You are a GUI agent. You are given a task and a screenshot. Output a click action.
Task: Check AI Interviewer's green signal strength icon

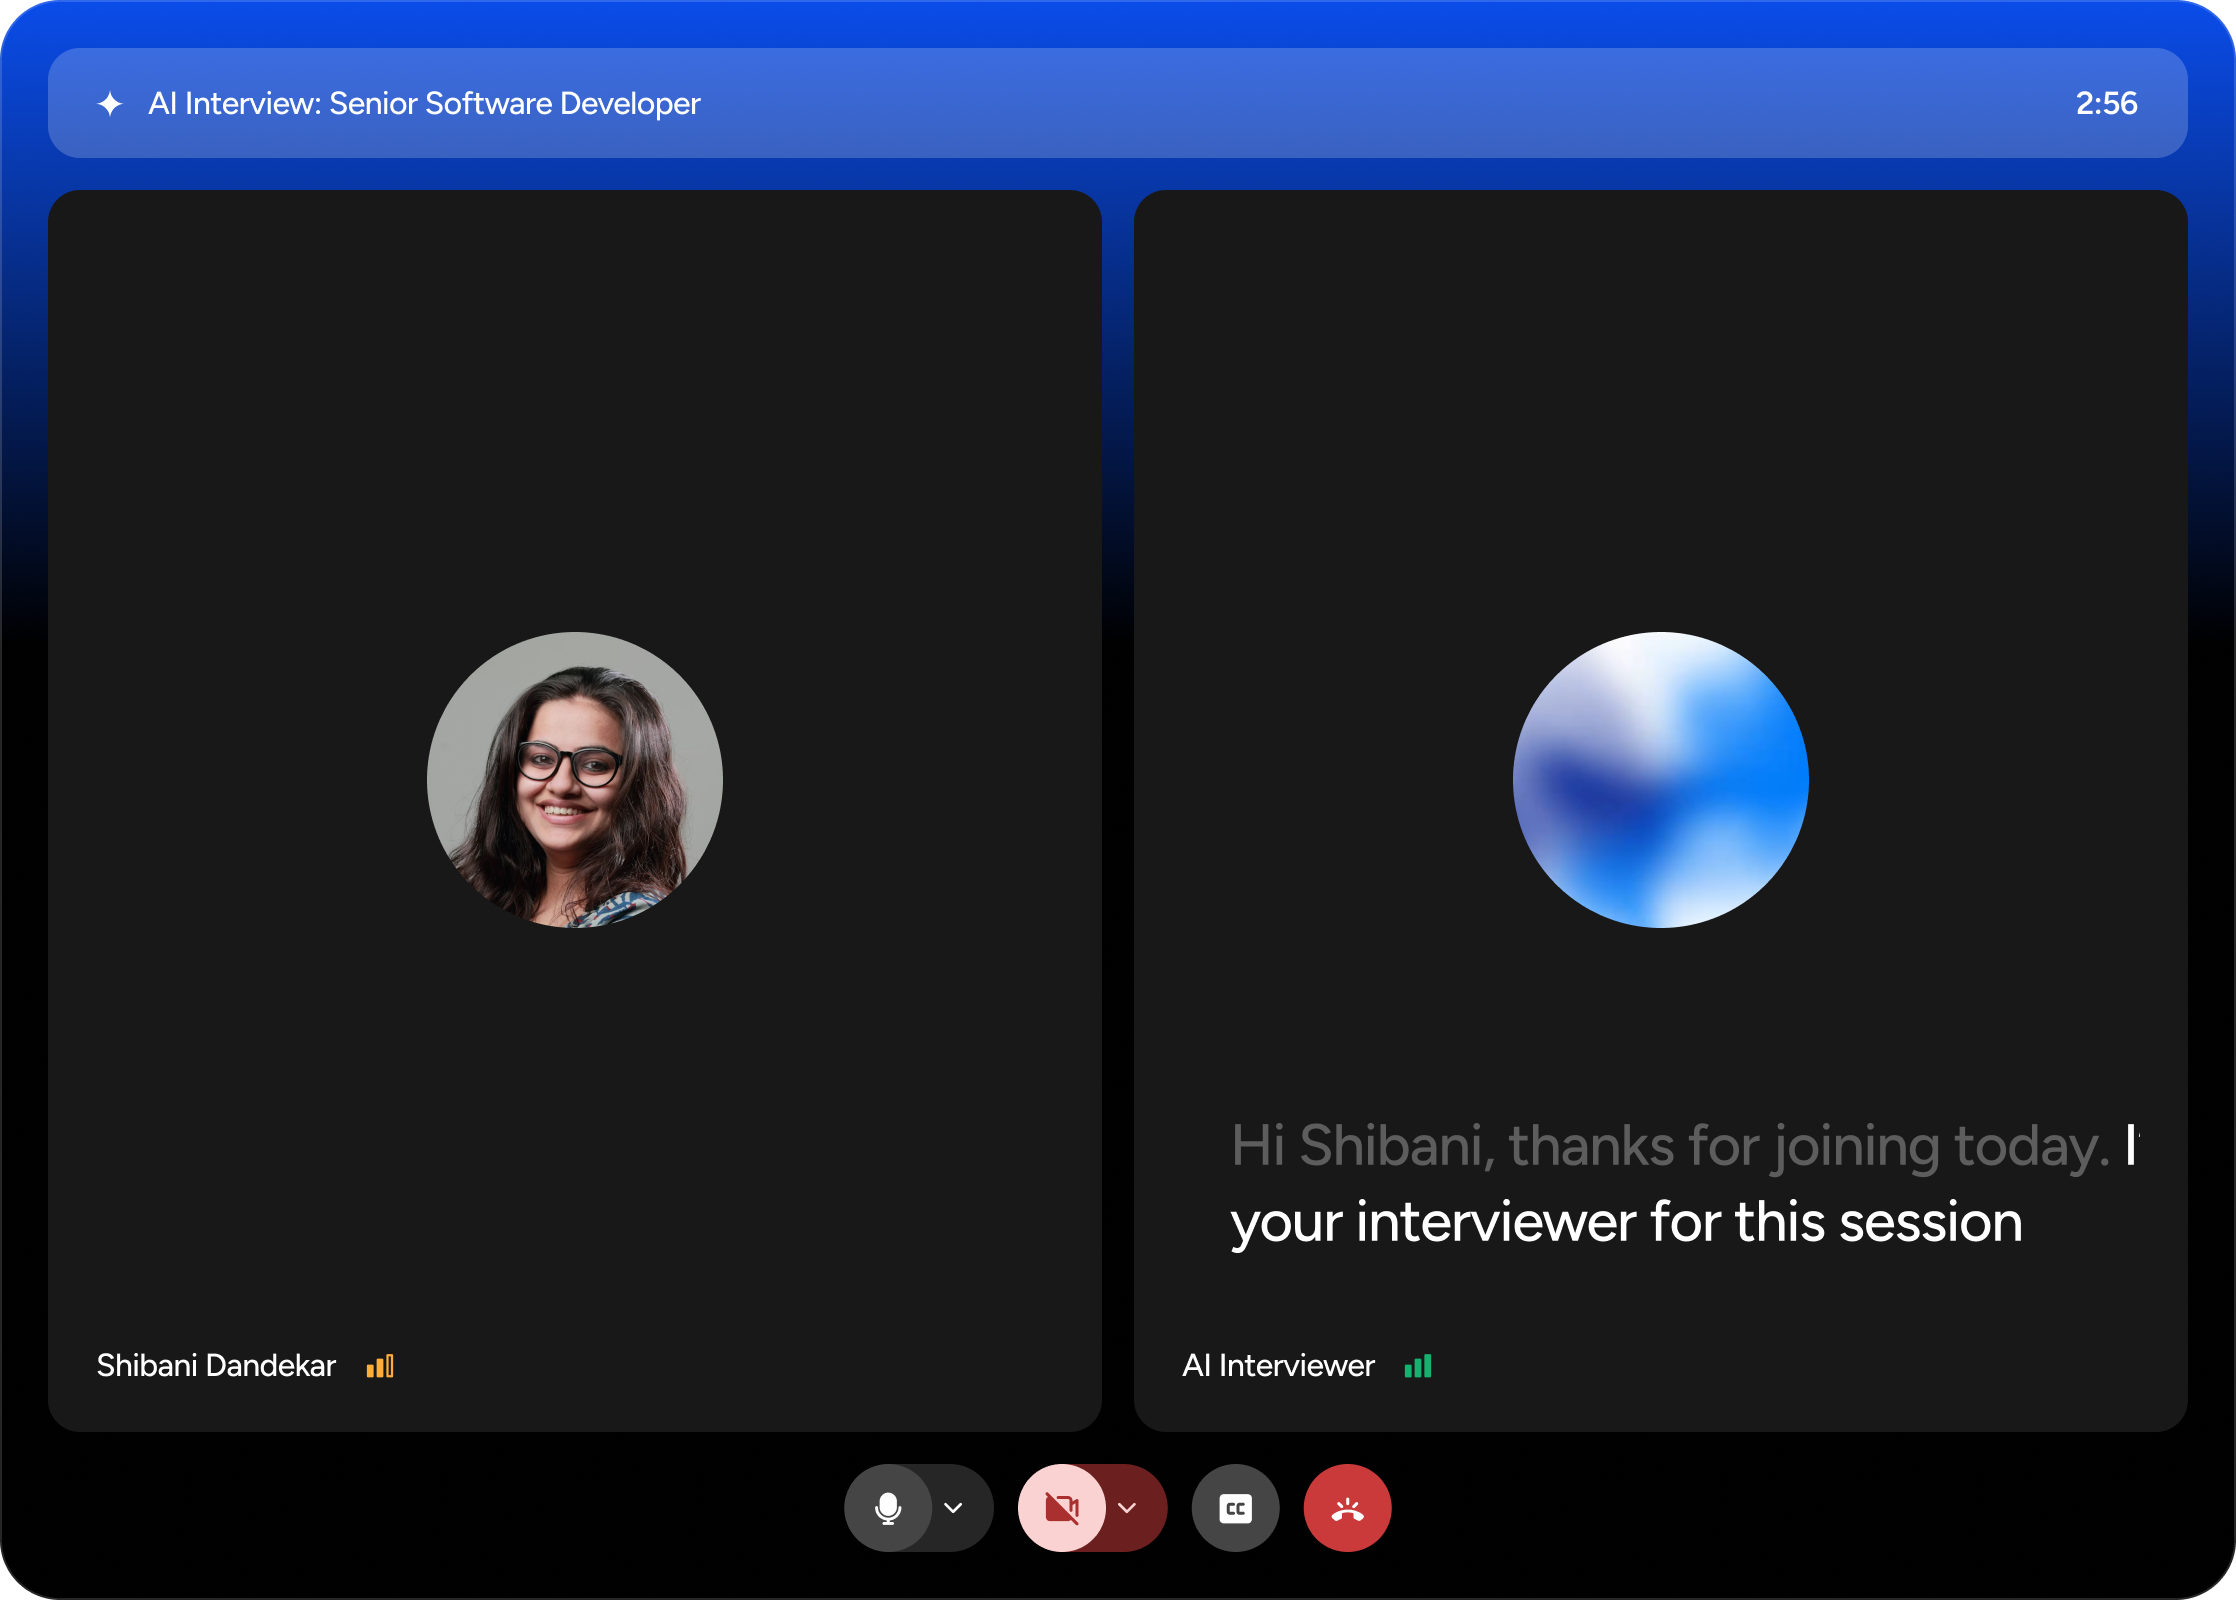(1418, 1366)
